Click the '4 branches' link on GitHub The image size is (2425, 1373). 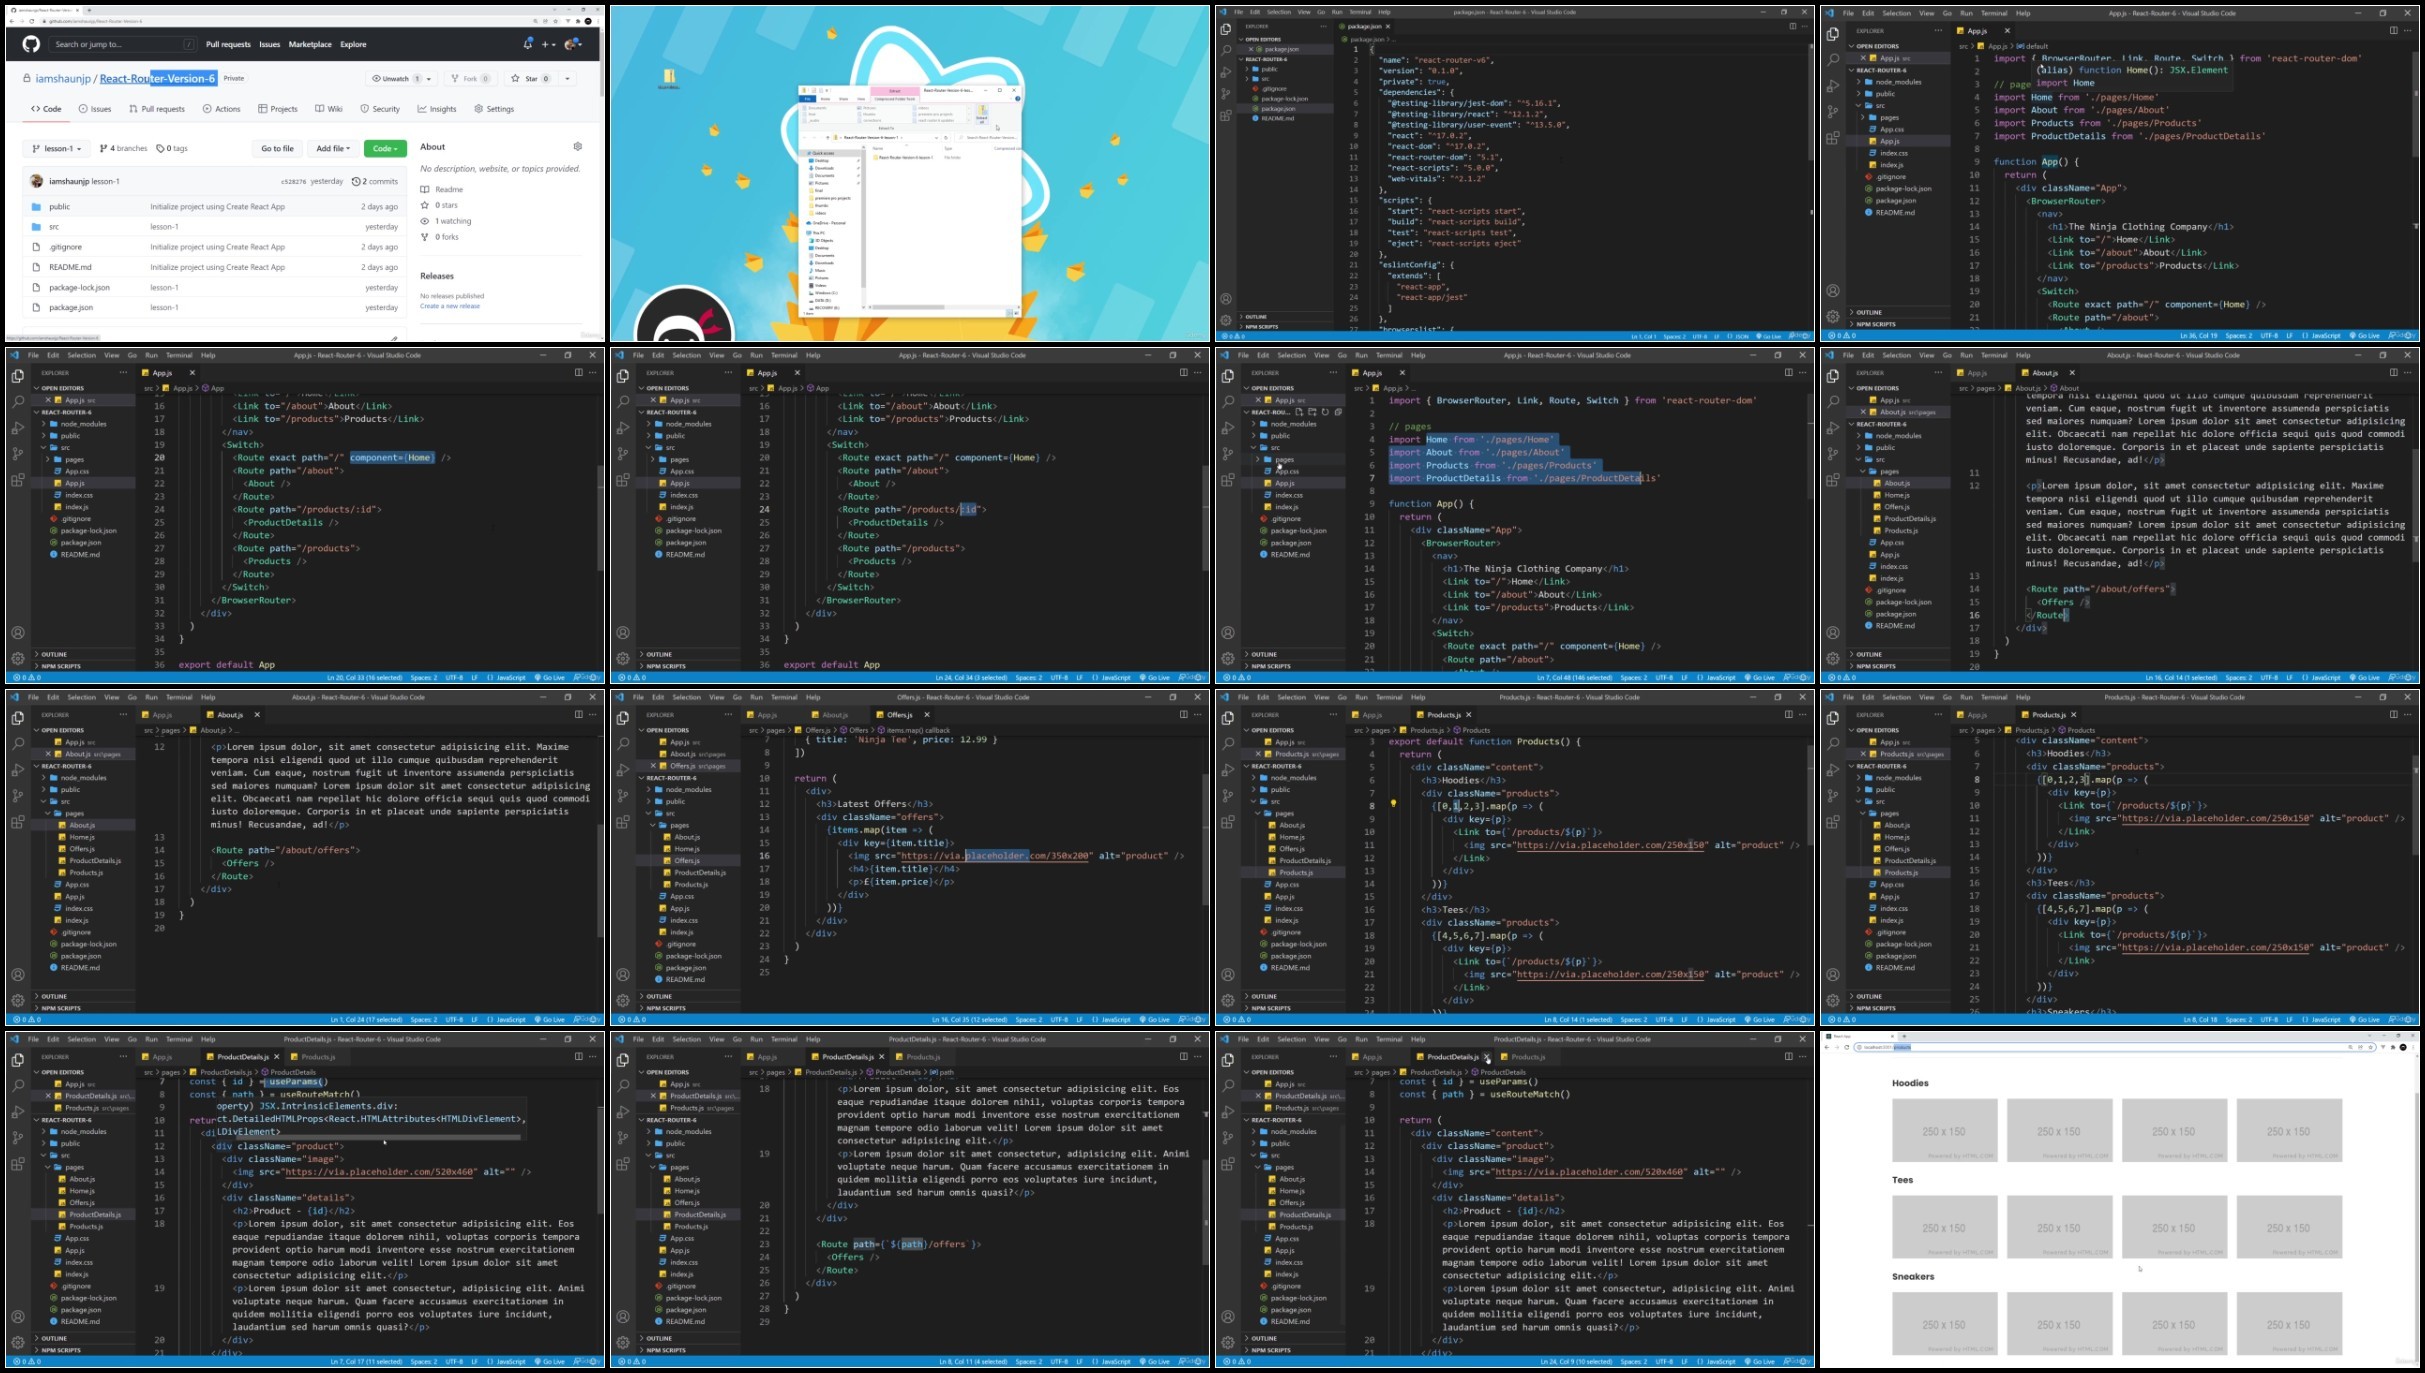123,148
